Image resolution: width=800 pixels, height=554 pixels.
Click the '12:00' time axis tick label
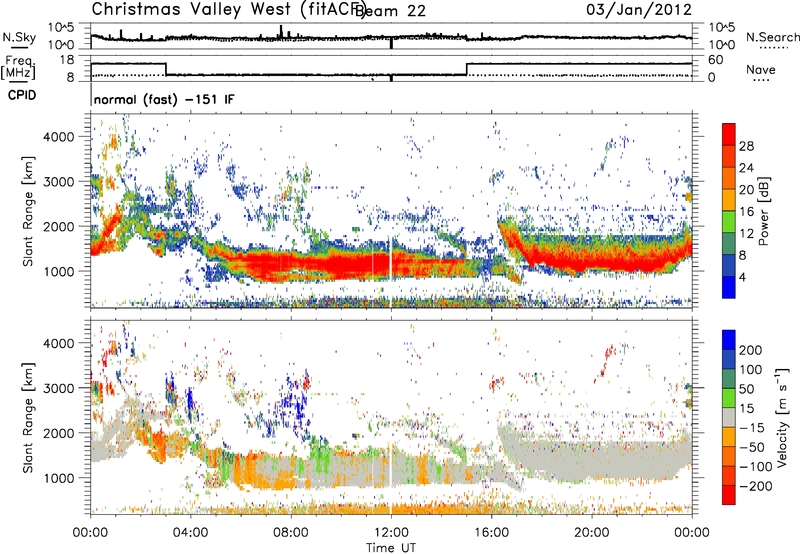(x=391, y=533)
